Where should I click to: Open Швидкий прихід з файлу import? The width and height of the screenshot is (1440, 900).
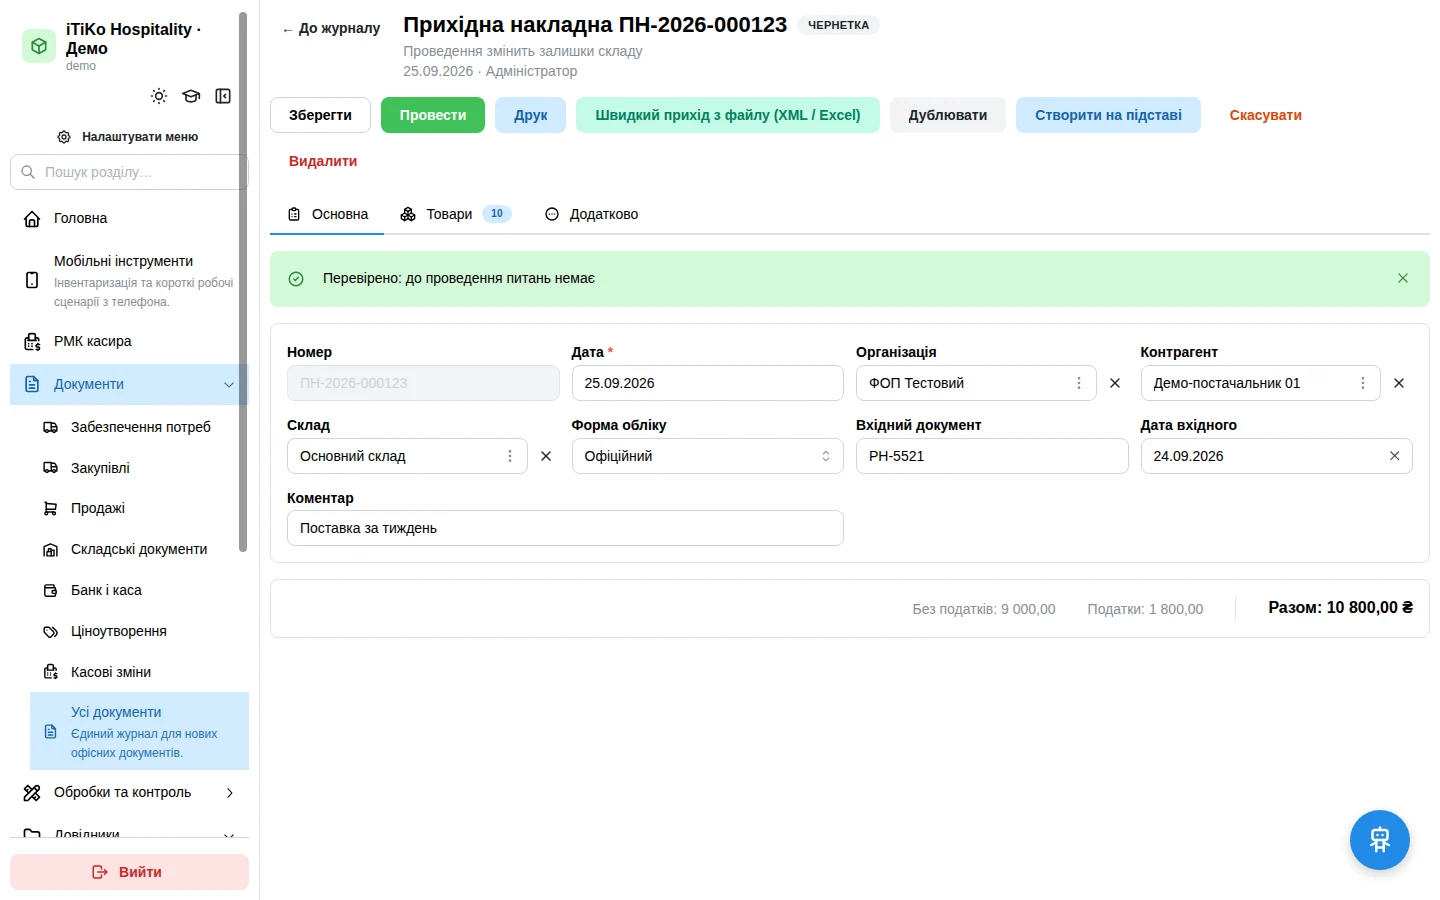[x=728, y=115]
